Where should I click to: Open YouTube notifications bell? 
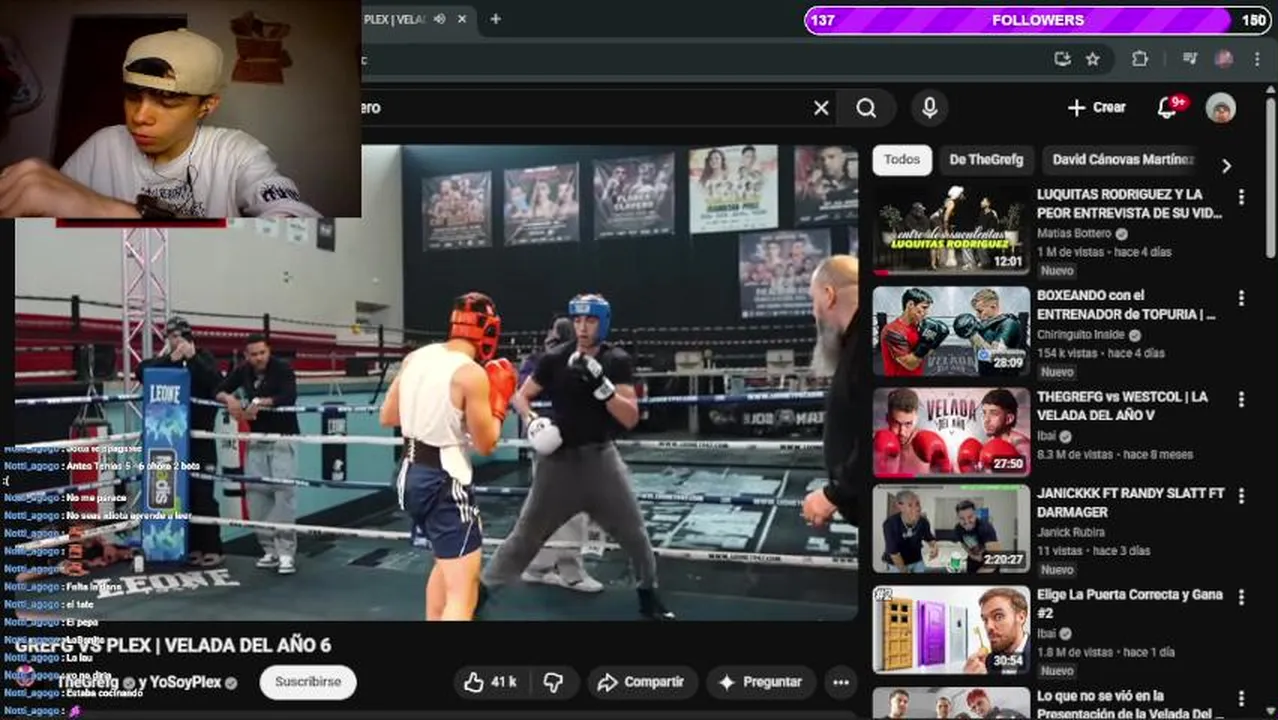pos(1168,108)
